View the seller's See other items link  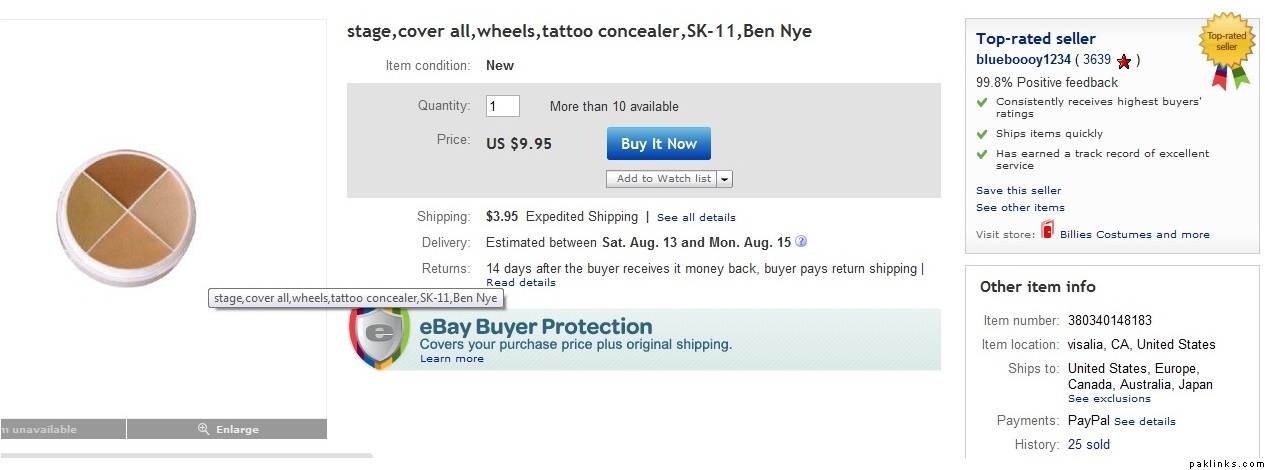click(x=1020, y=208)
